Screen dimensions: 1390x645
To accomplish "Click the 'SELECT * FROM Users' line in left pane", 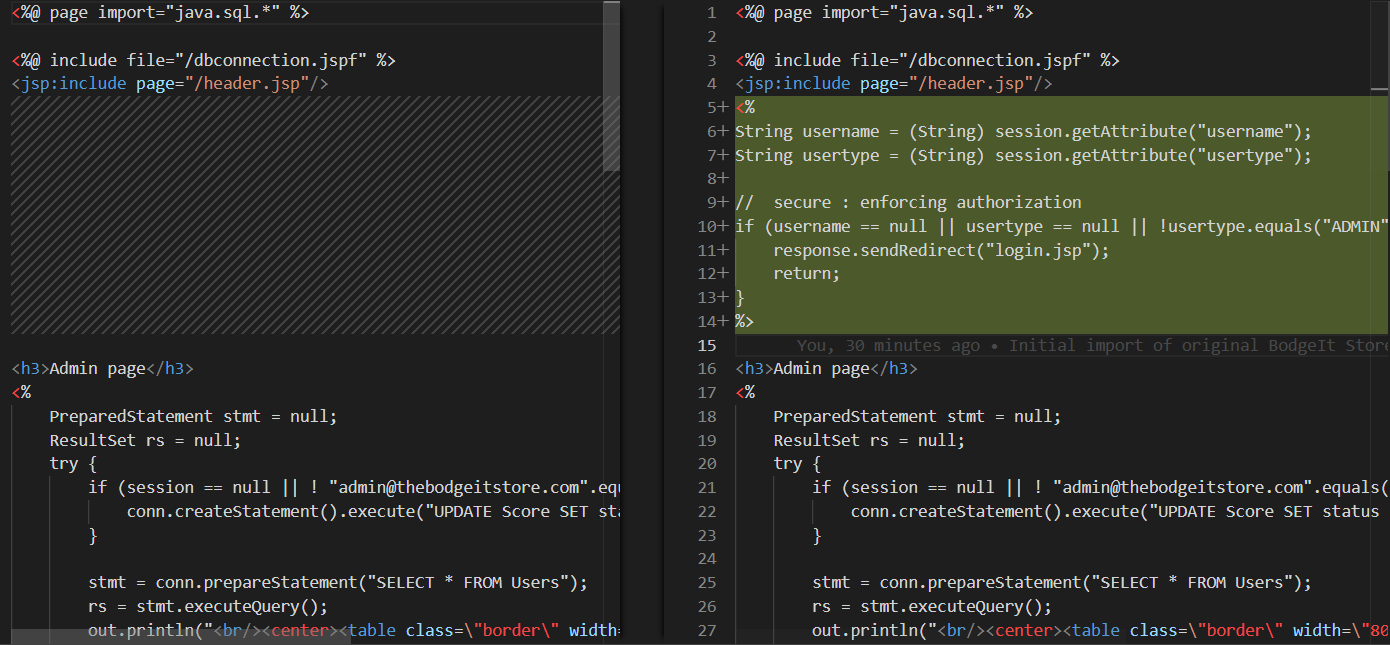I will pyautogui.click(x=337, y=583).
